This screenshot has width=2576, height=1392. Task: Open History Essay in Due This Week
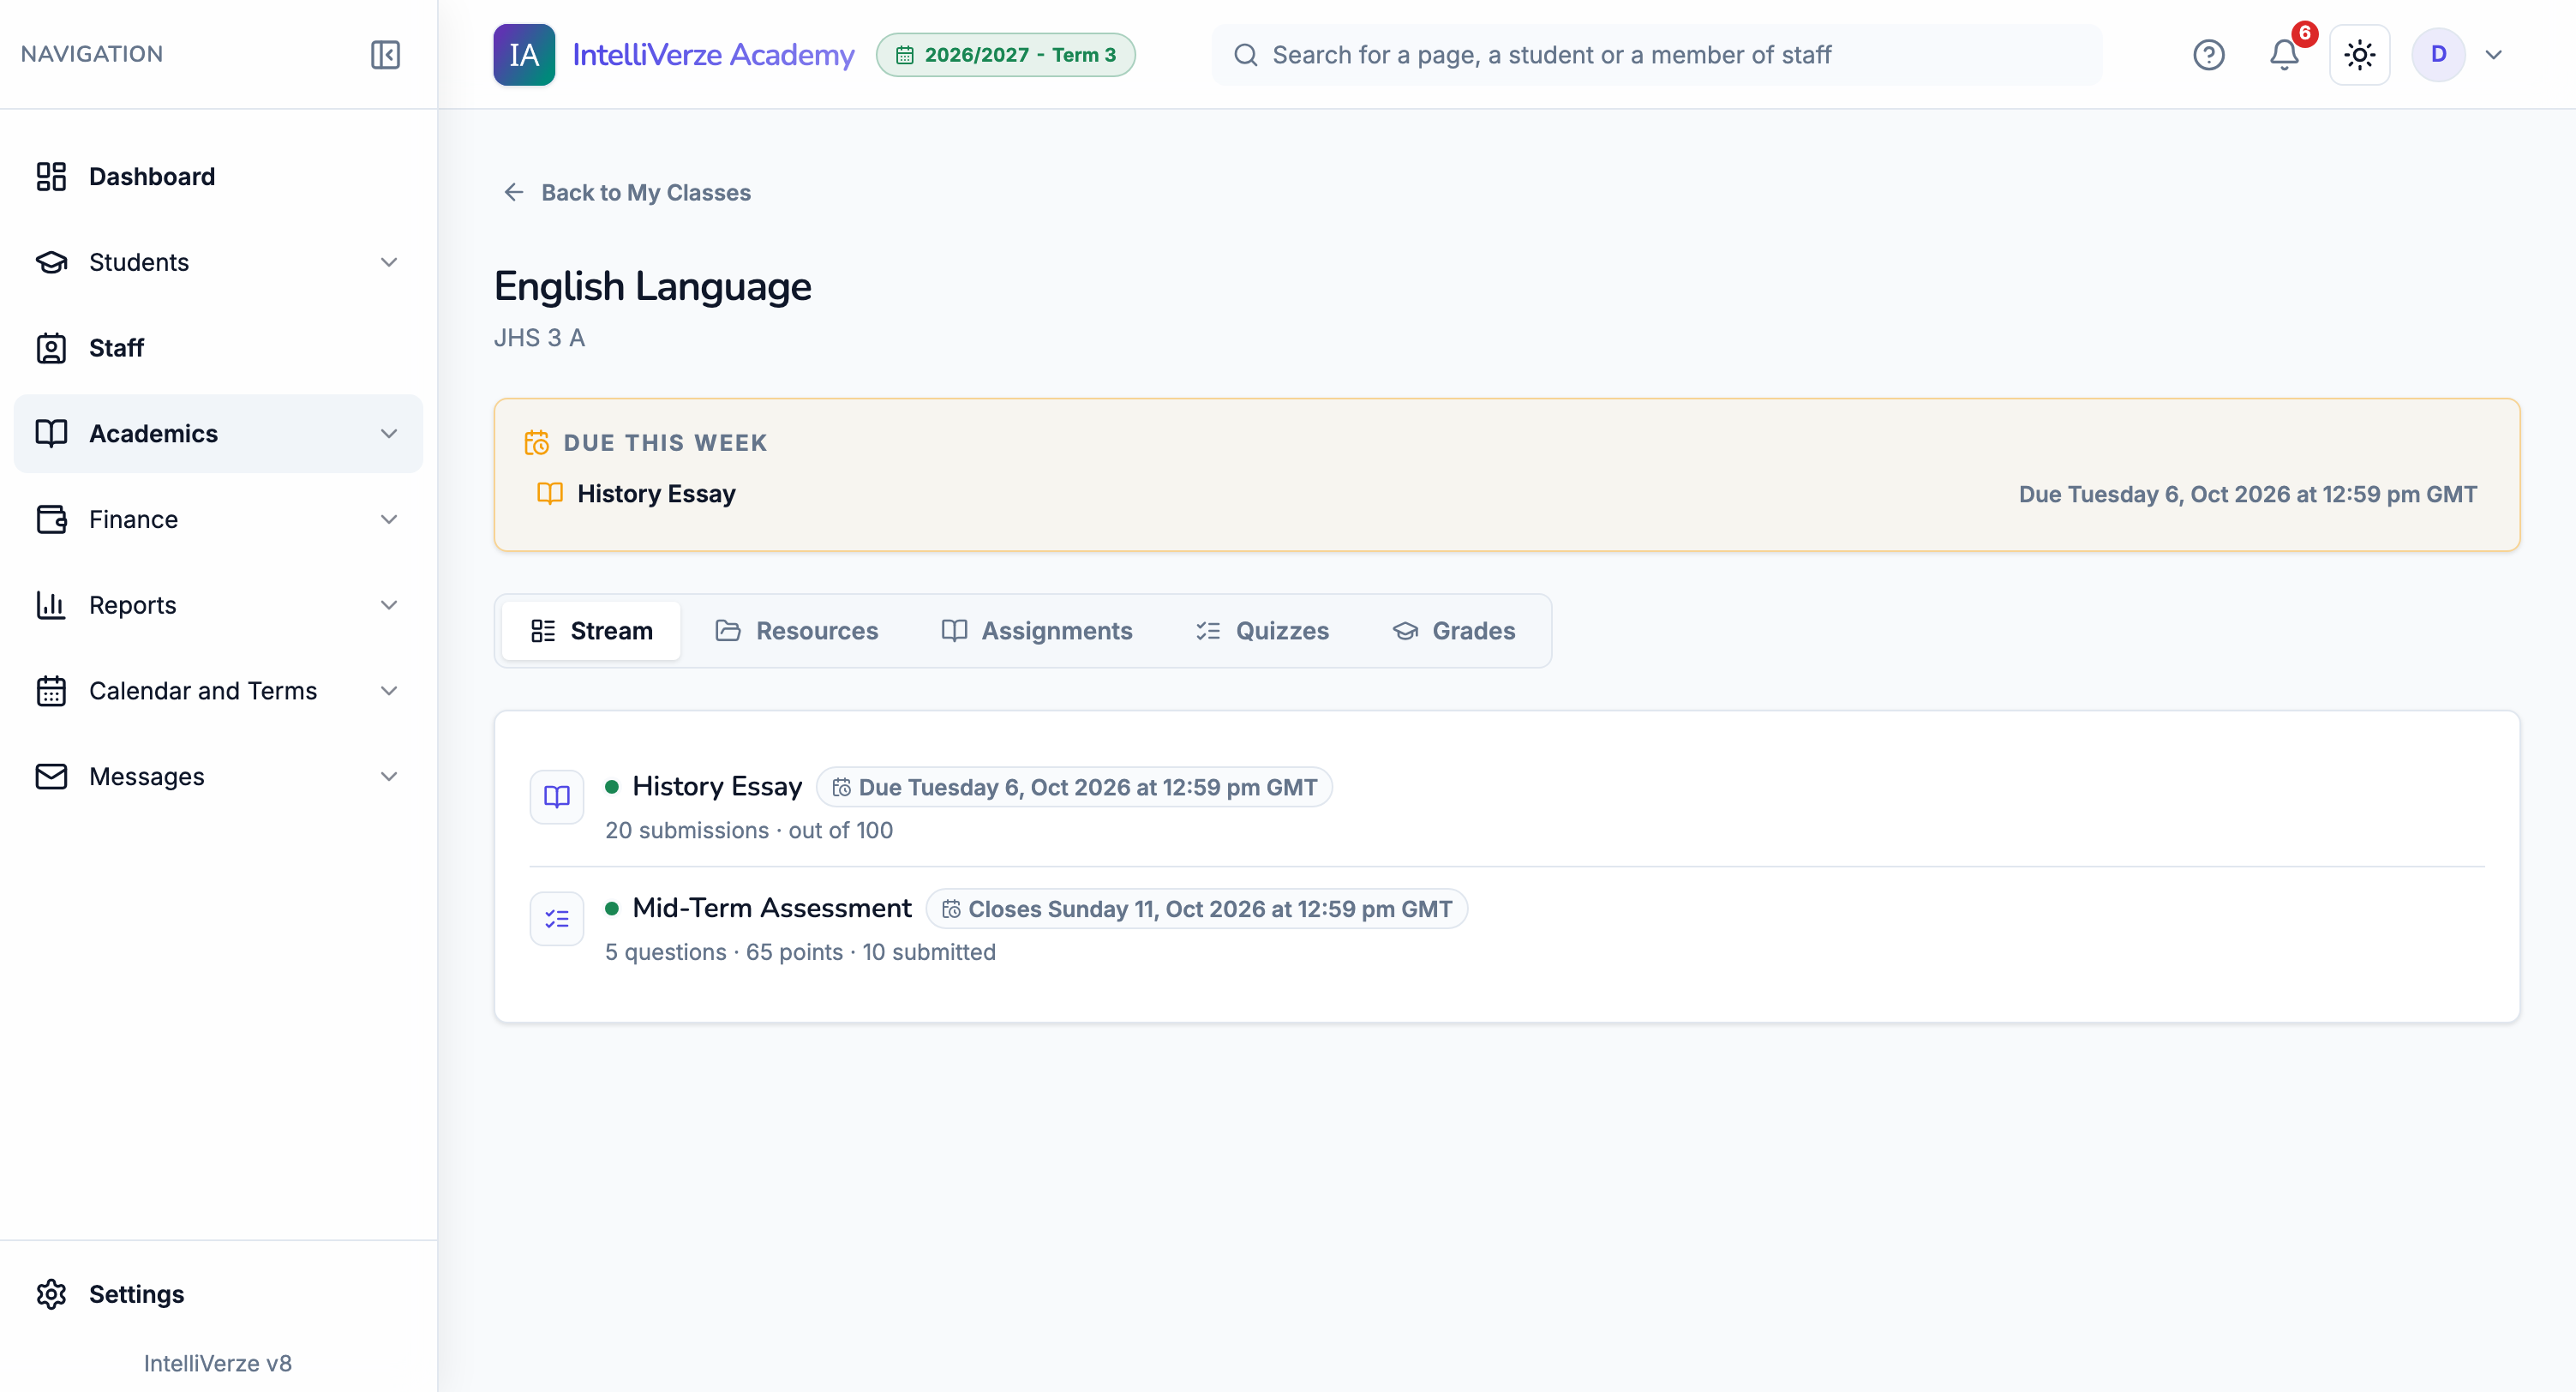click(656, 494)
